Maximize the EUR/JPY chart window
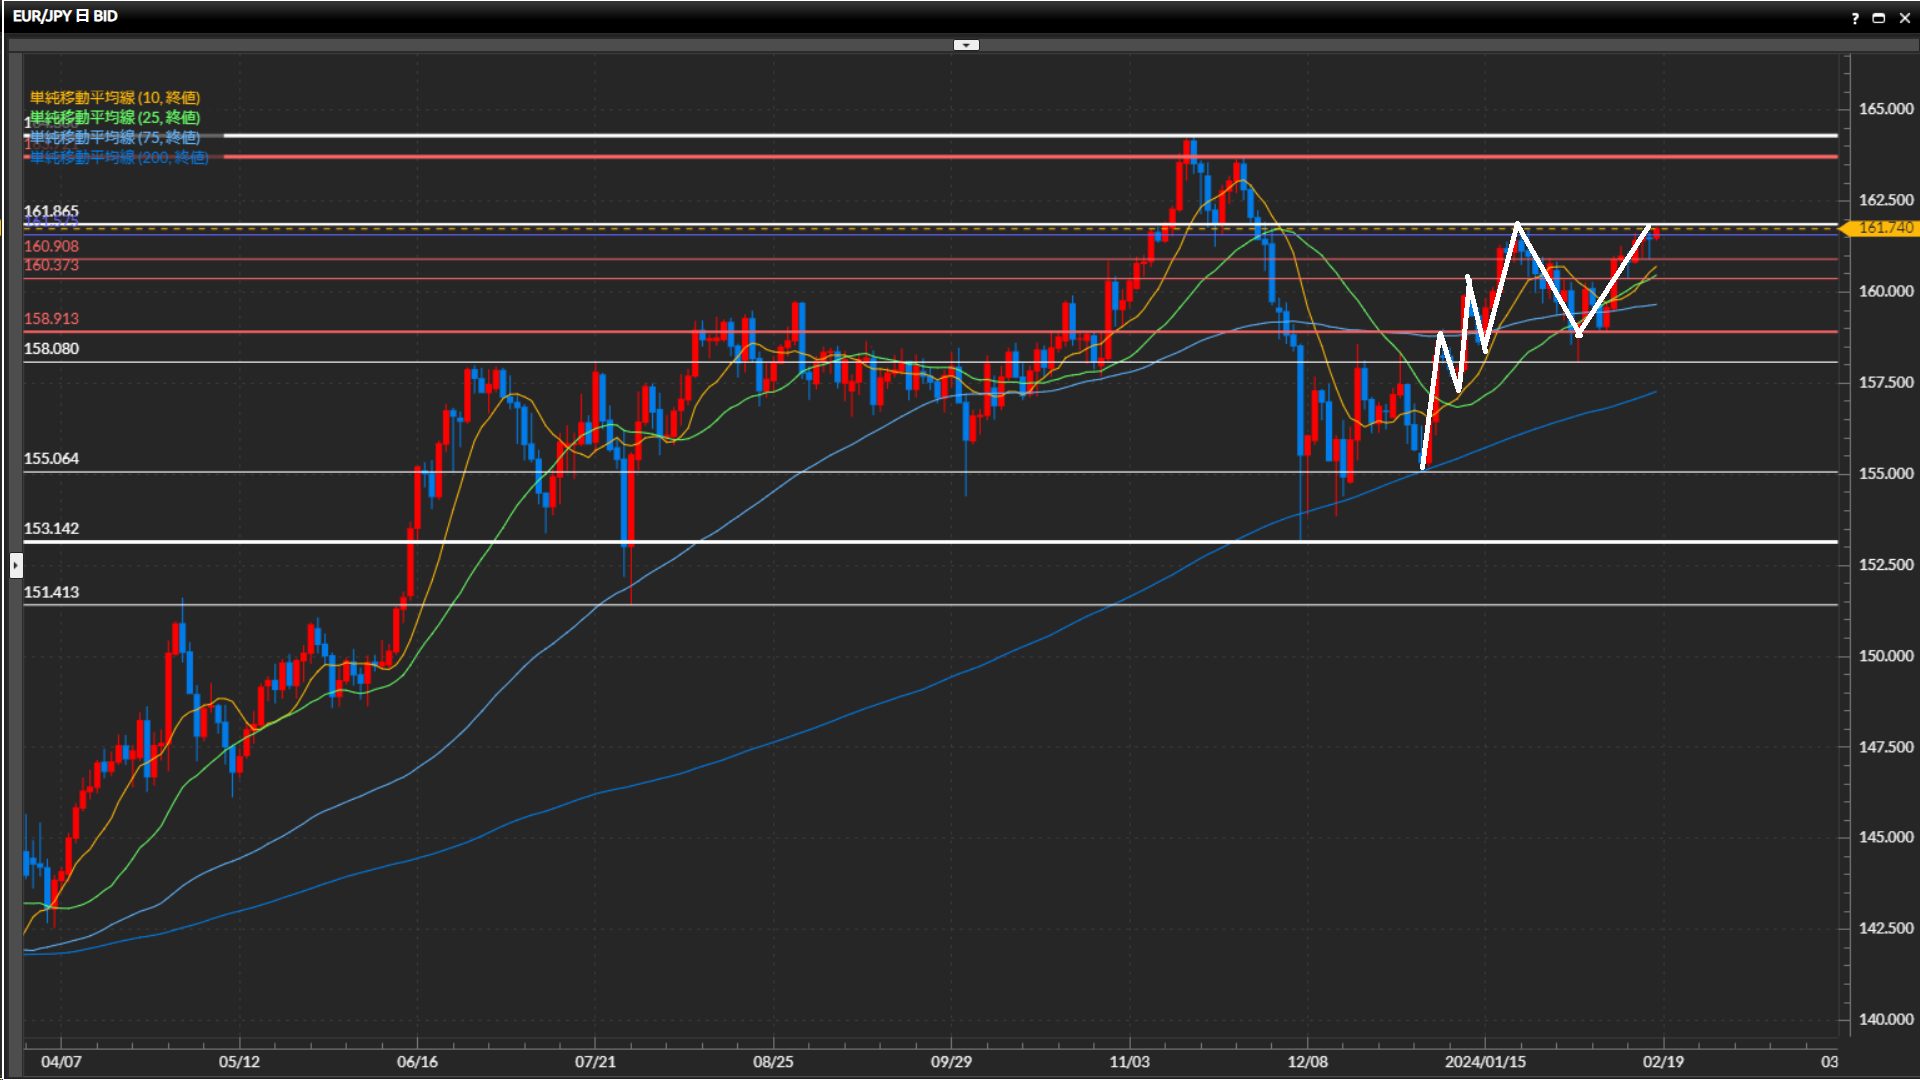This screenshot has height=1080, width=1920. 1879,18
